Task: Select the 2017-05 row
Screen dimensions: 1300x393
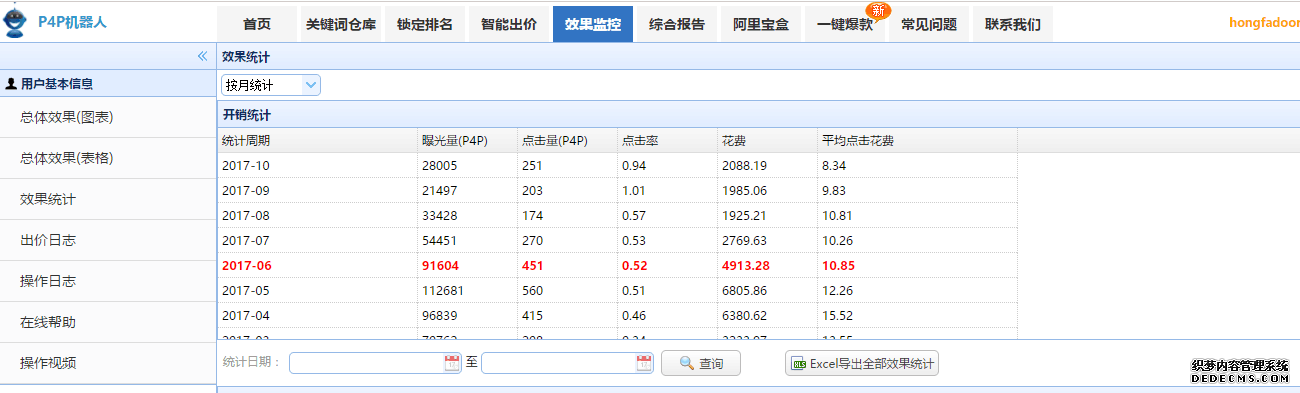Action: pos(617,291)
